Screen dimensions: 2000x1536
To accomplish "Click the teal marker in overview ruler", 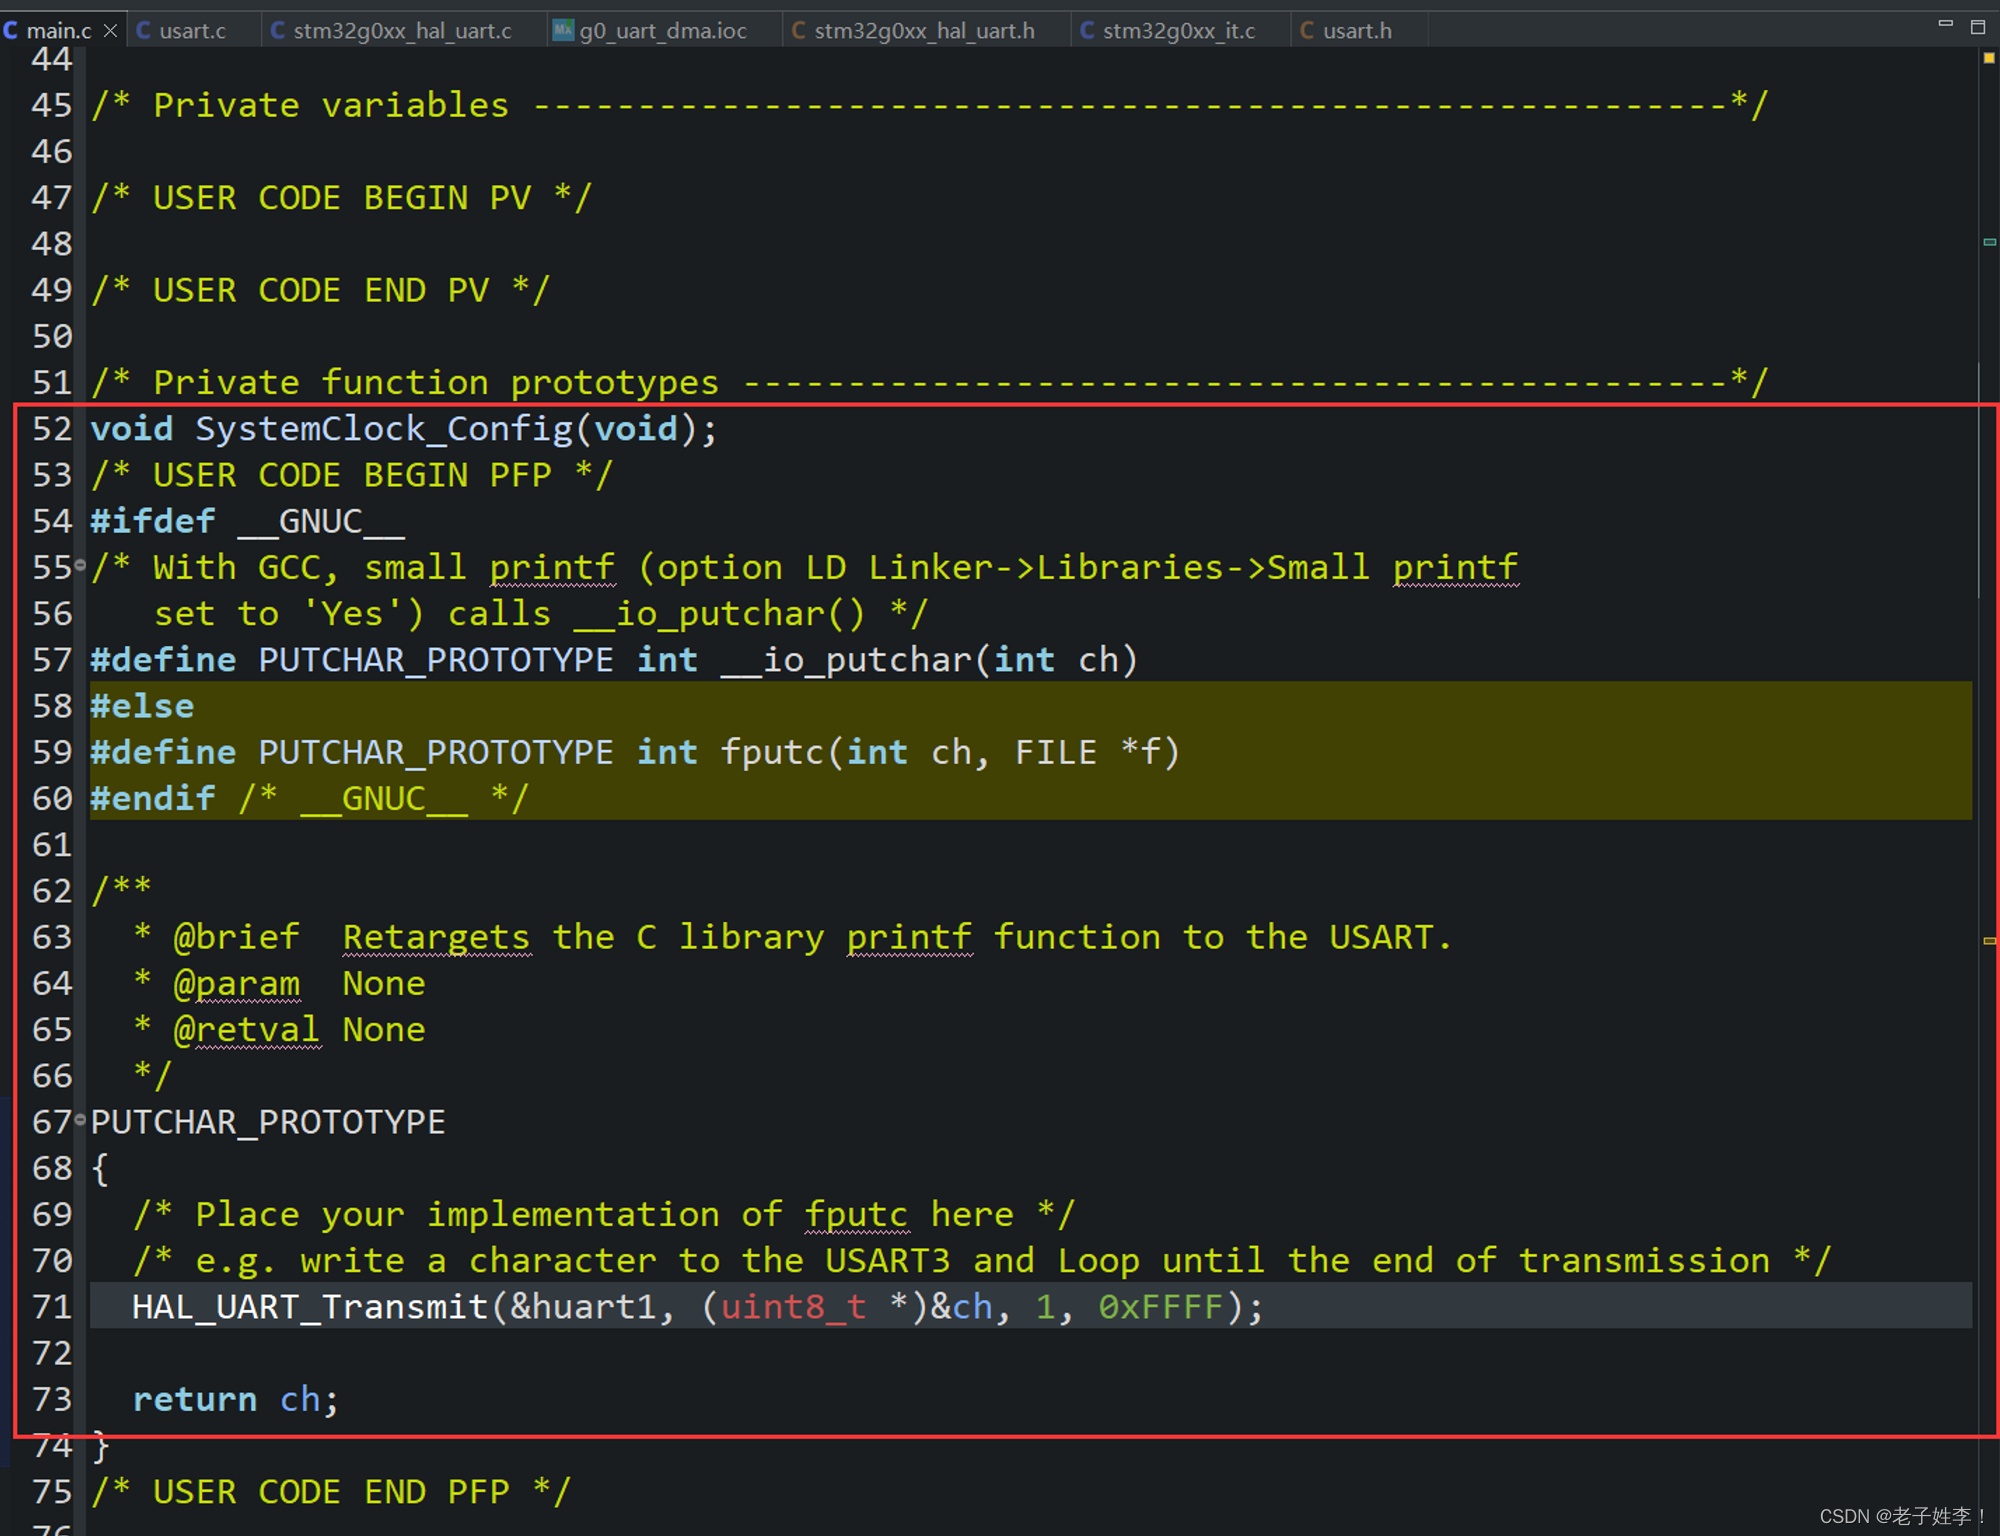I will point(1989,242).
